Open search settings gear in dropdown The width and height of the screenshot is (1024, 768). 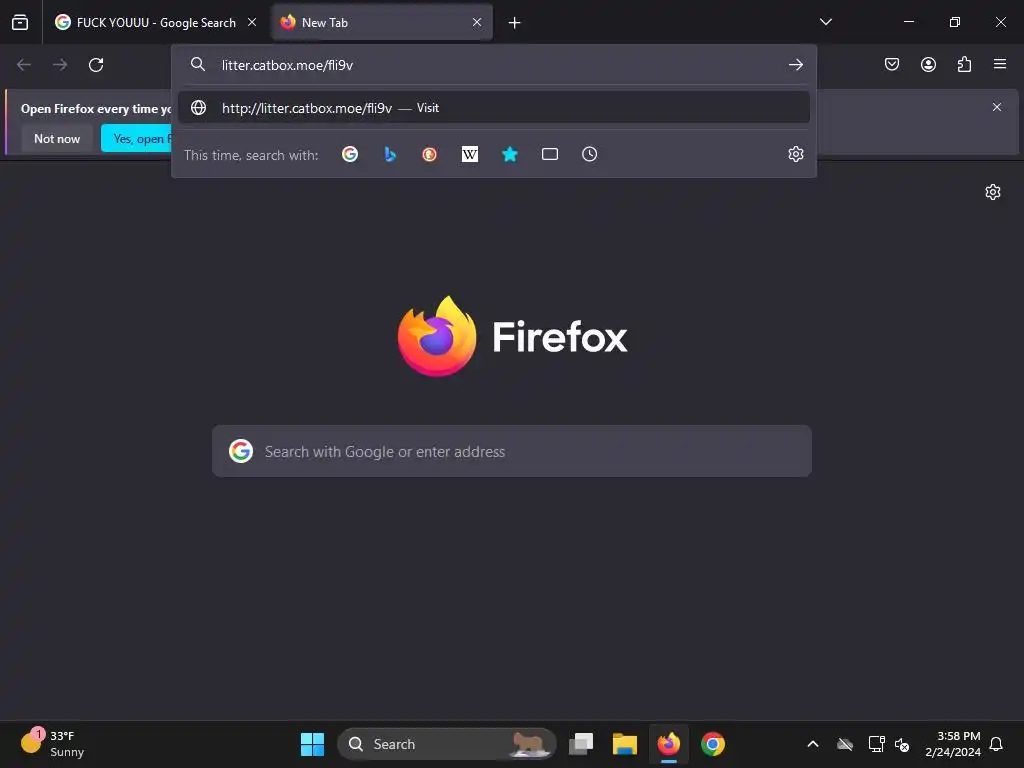[x=795, y=154]
